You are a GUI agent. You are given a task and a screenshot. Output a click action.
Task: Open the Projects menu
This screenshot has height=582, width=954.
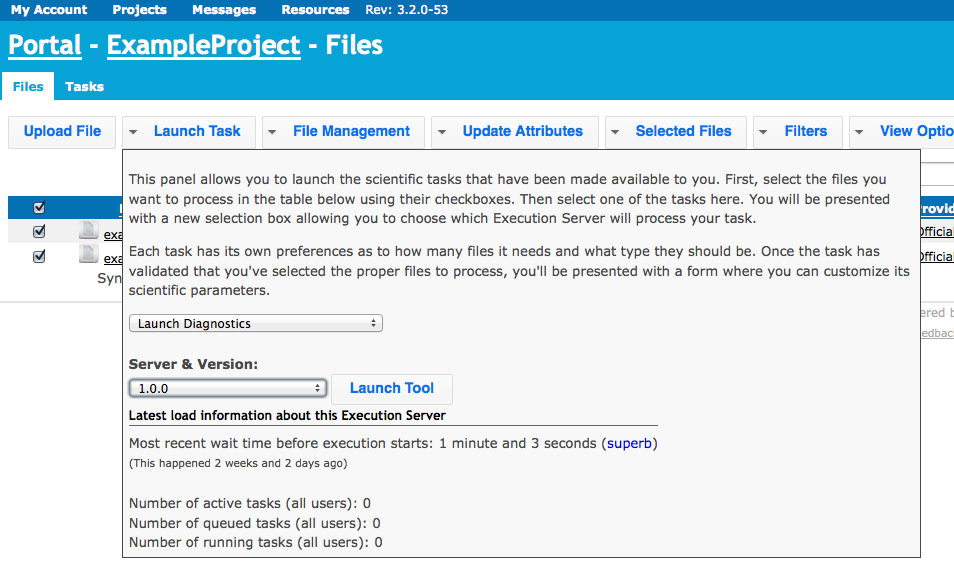pyautogui.click(x=139, y=10)
